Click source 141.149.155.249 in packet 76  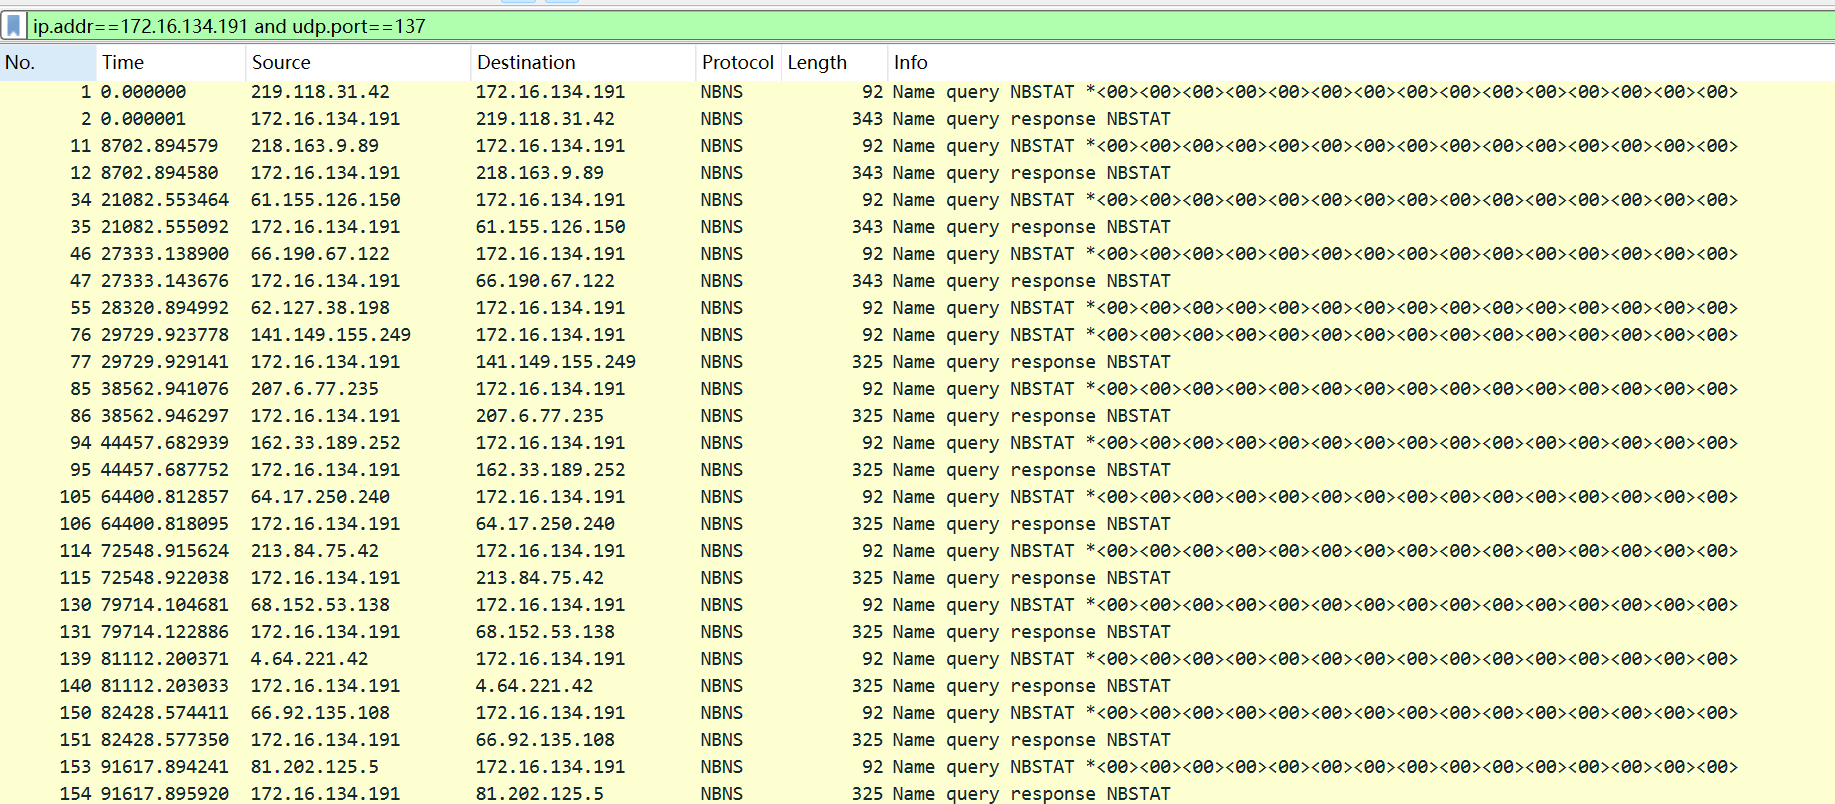(331, 335)
